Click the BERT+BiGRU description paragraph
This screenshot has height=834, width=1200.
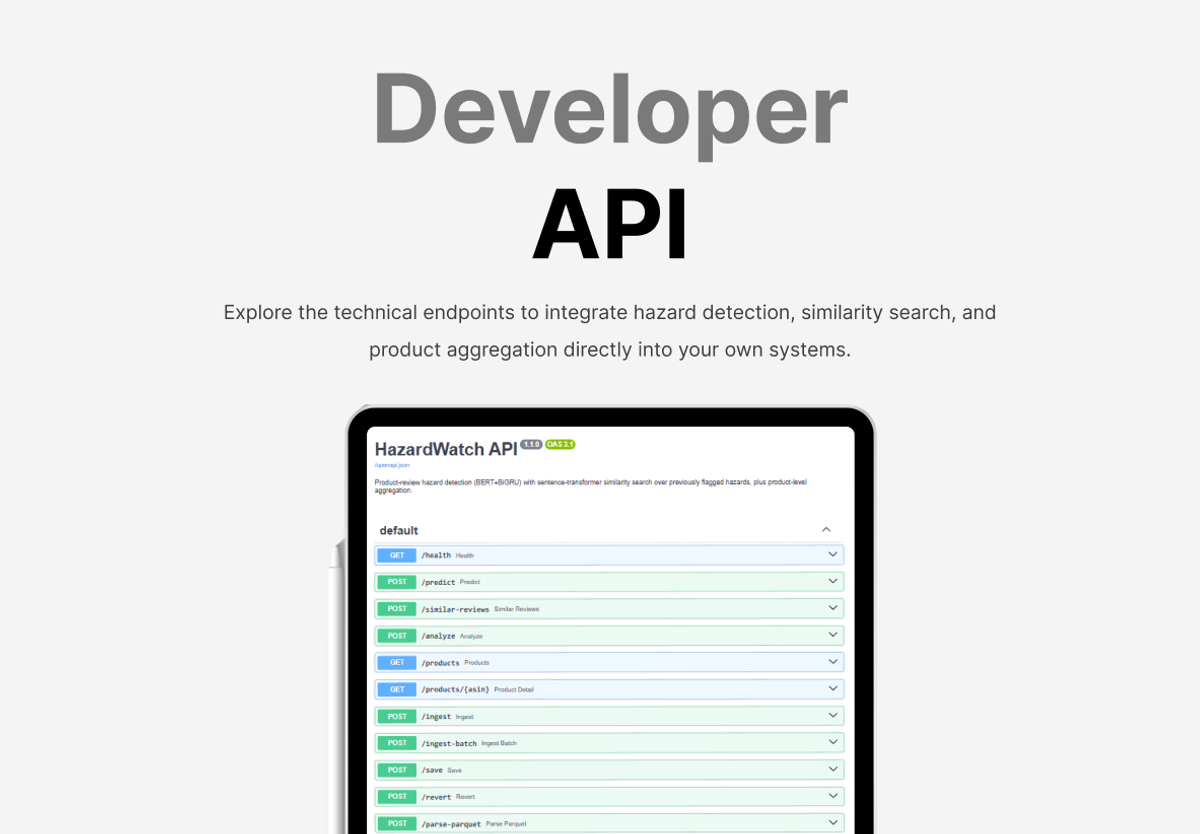pyautogui.click(x=591, y=486)
